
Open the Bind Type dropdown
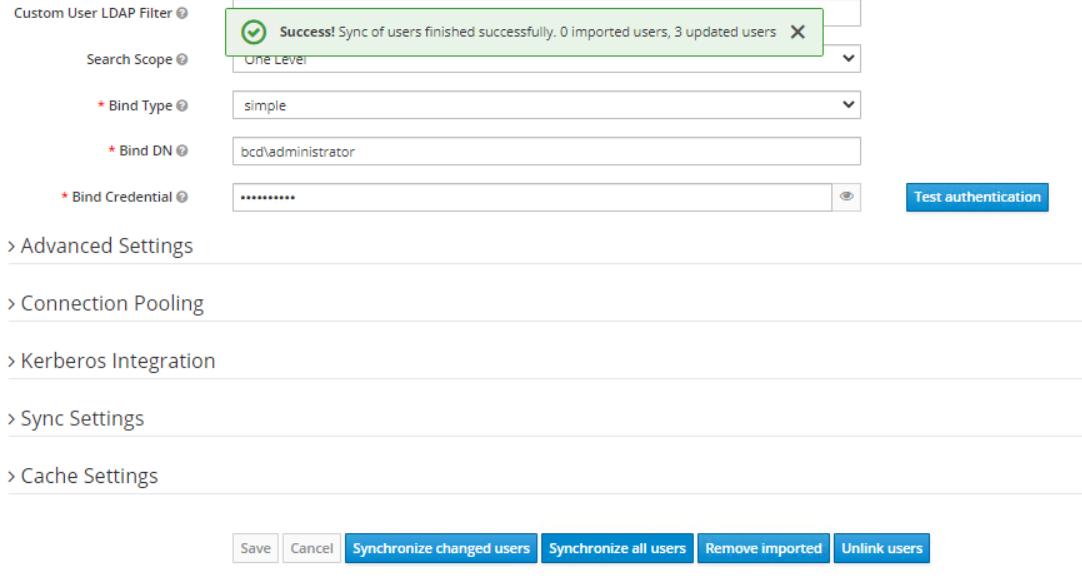pyautogui.click(x=547, y=105)
